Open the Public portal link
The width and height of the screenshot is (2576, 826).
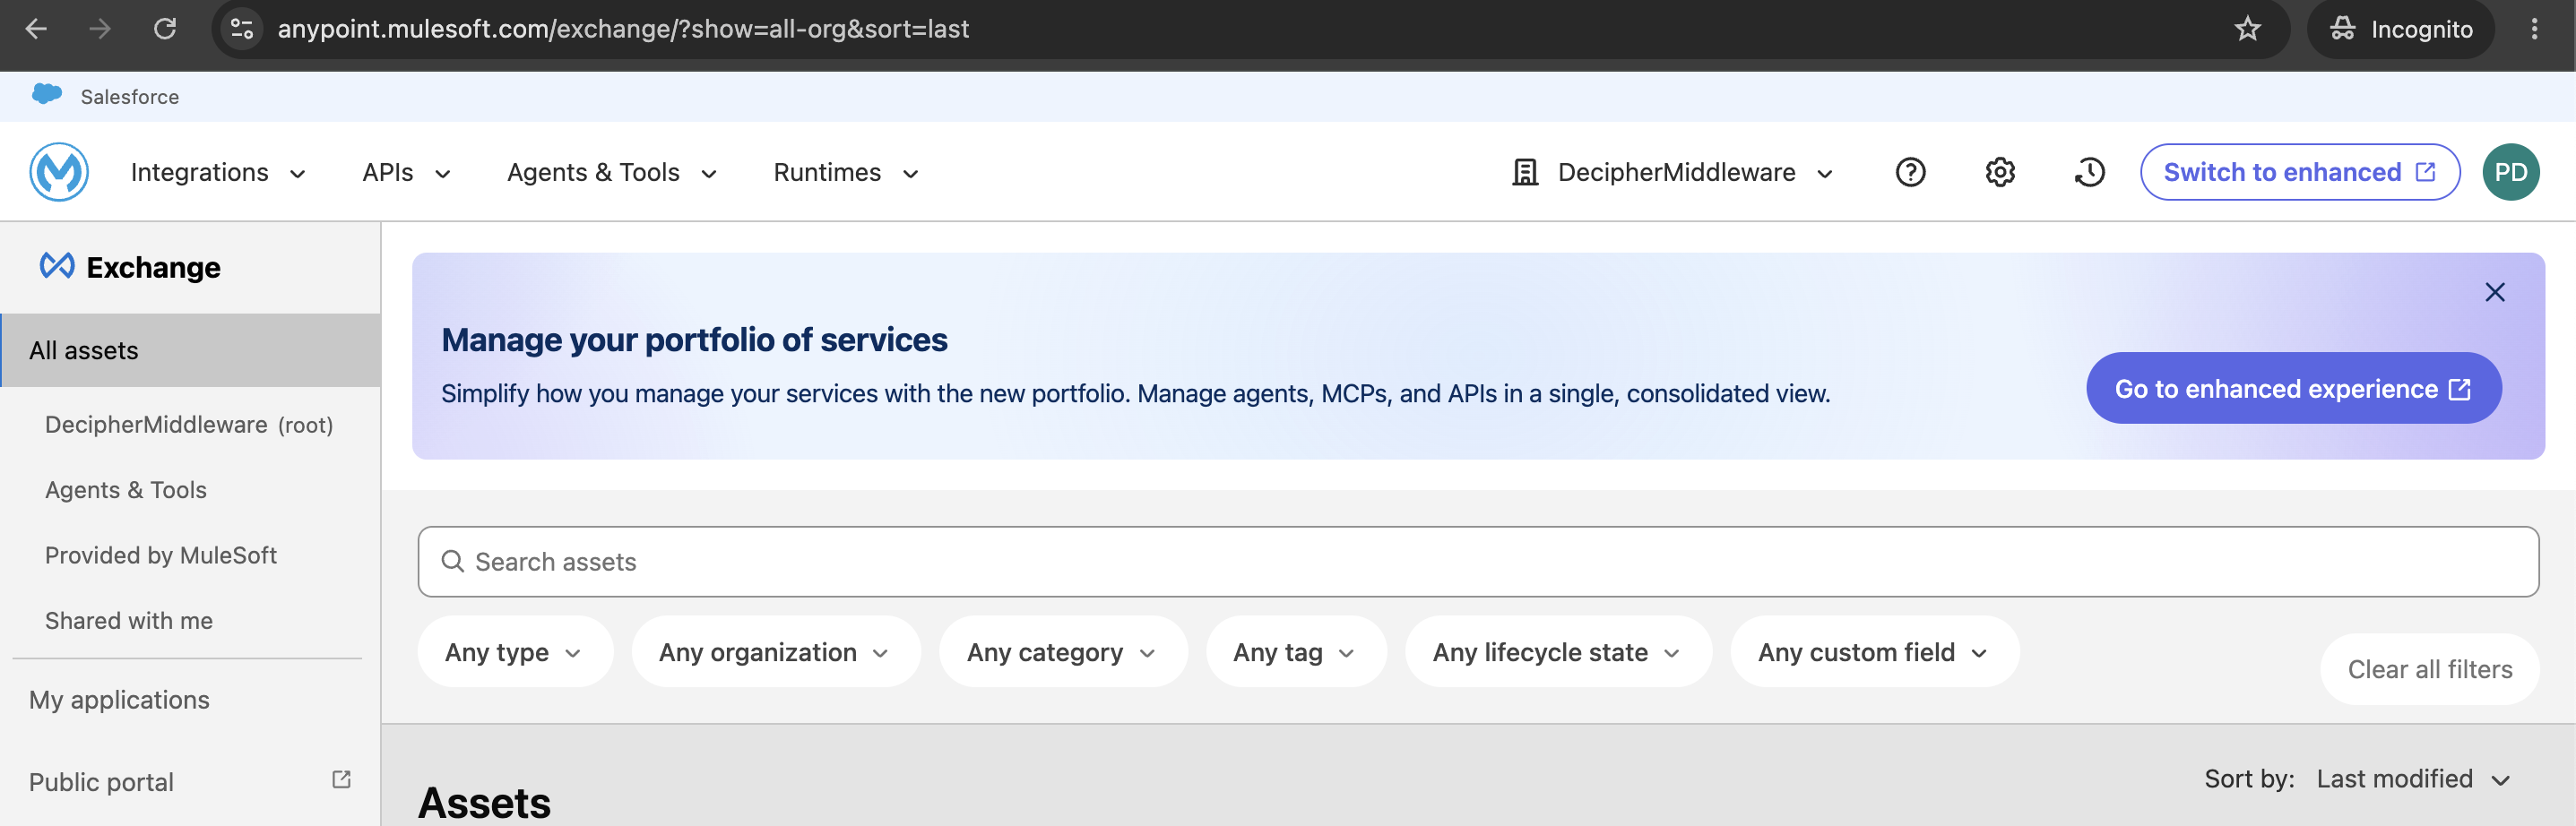coord(101,782)
